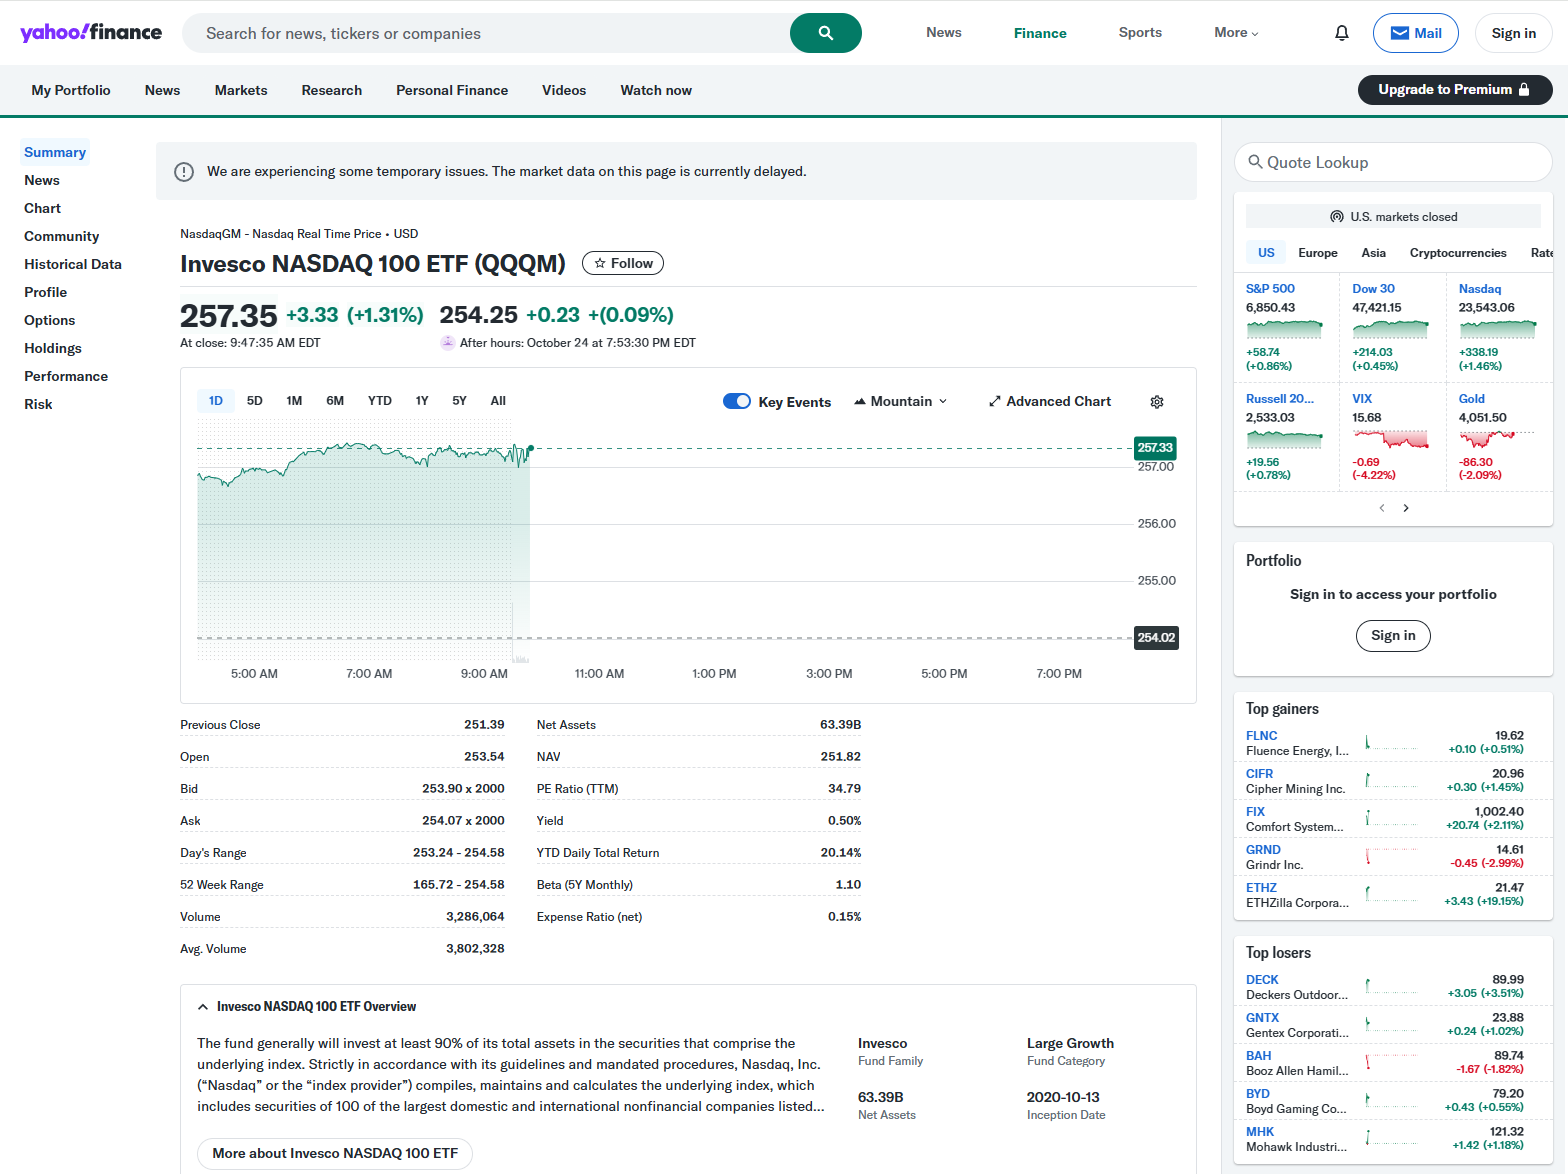Expand the More menu in header
Viewport: 1568px width, 1174px height.
click(1236, 33)
